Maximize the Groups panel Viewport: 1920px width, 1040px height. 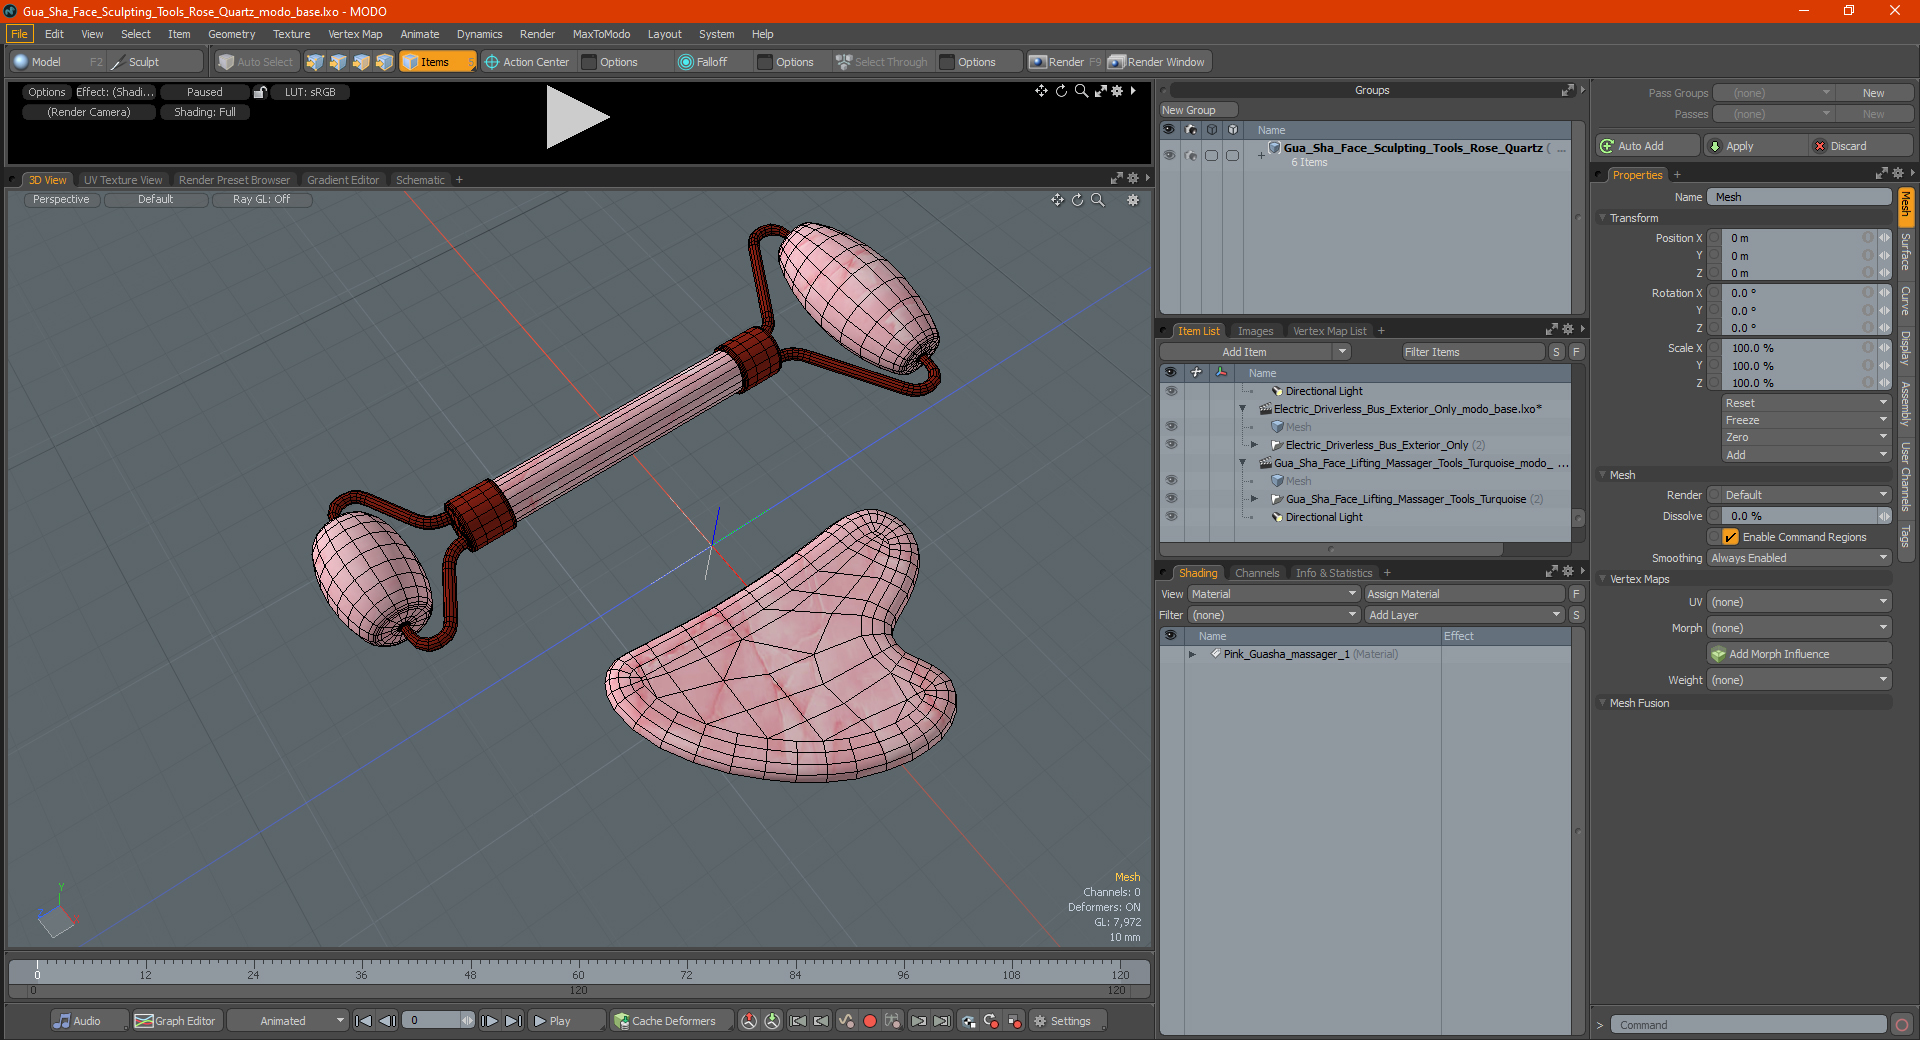click(1567, 90)
